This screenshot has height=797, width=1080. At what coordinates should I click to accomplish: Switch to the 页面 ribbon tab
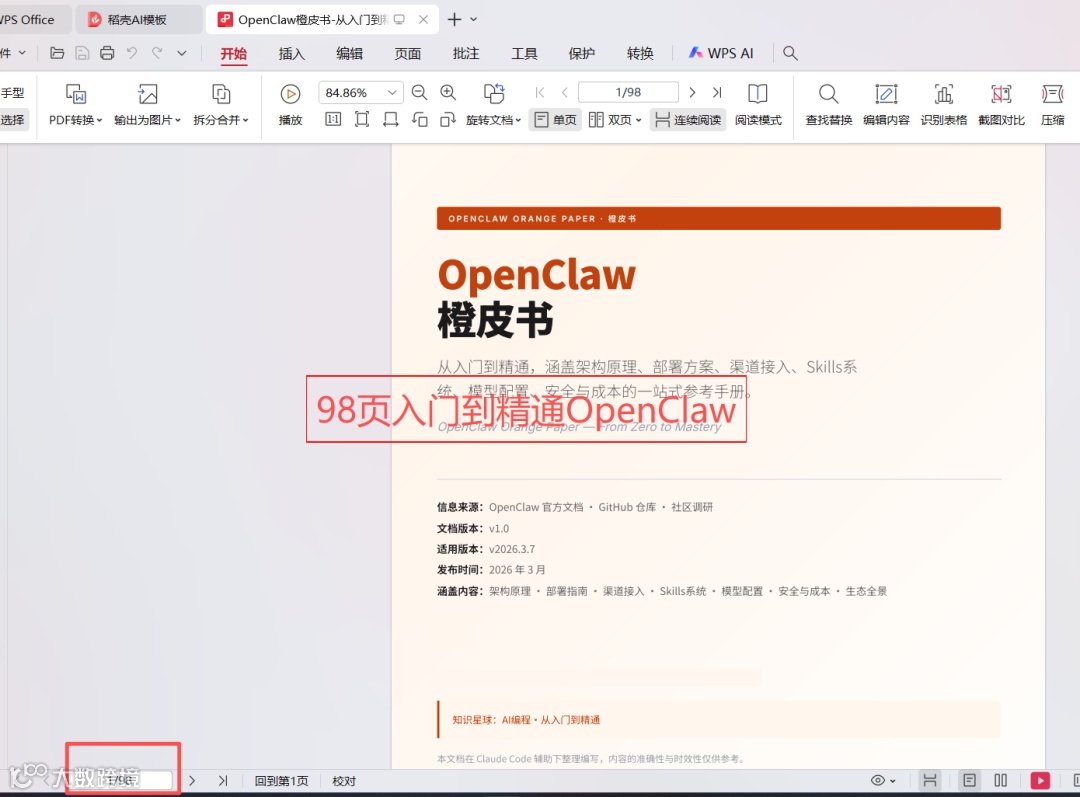[408, 54]
